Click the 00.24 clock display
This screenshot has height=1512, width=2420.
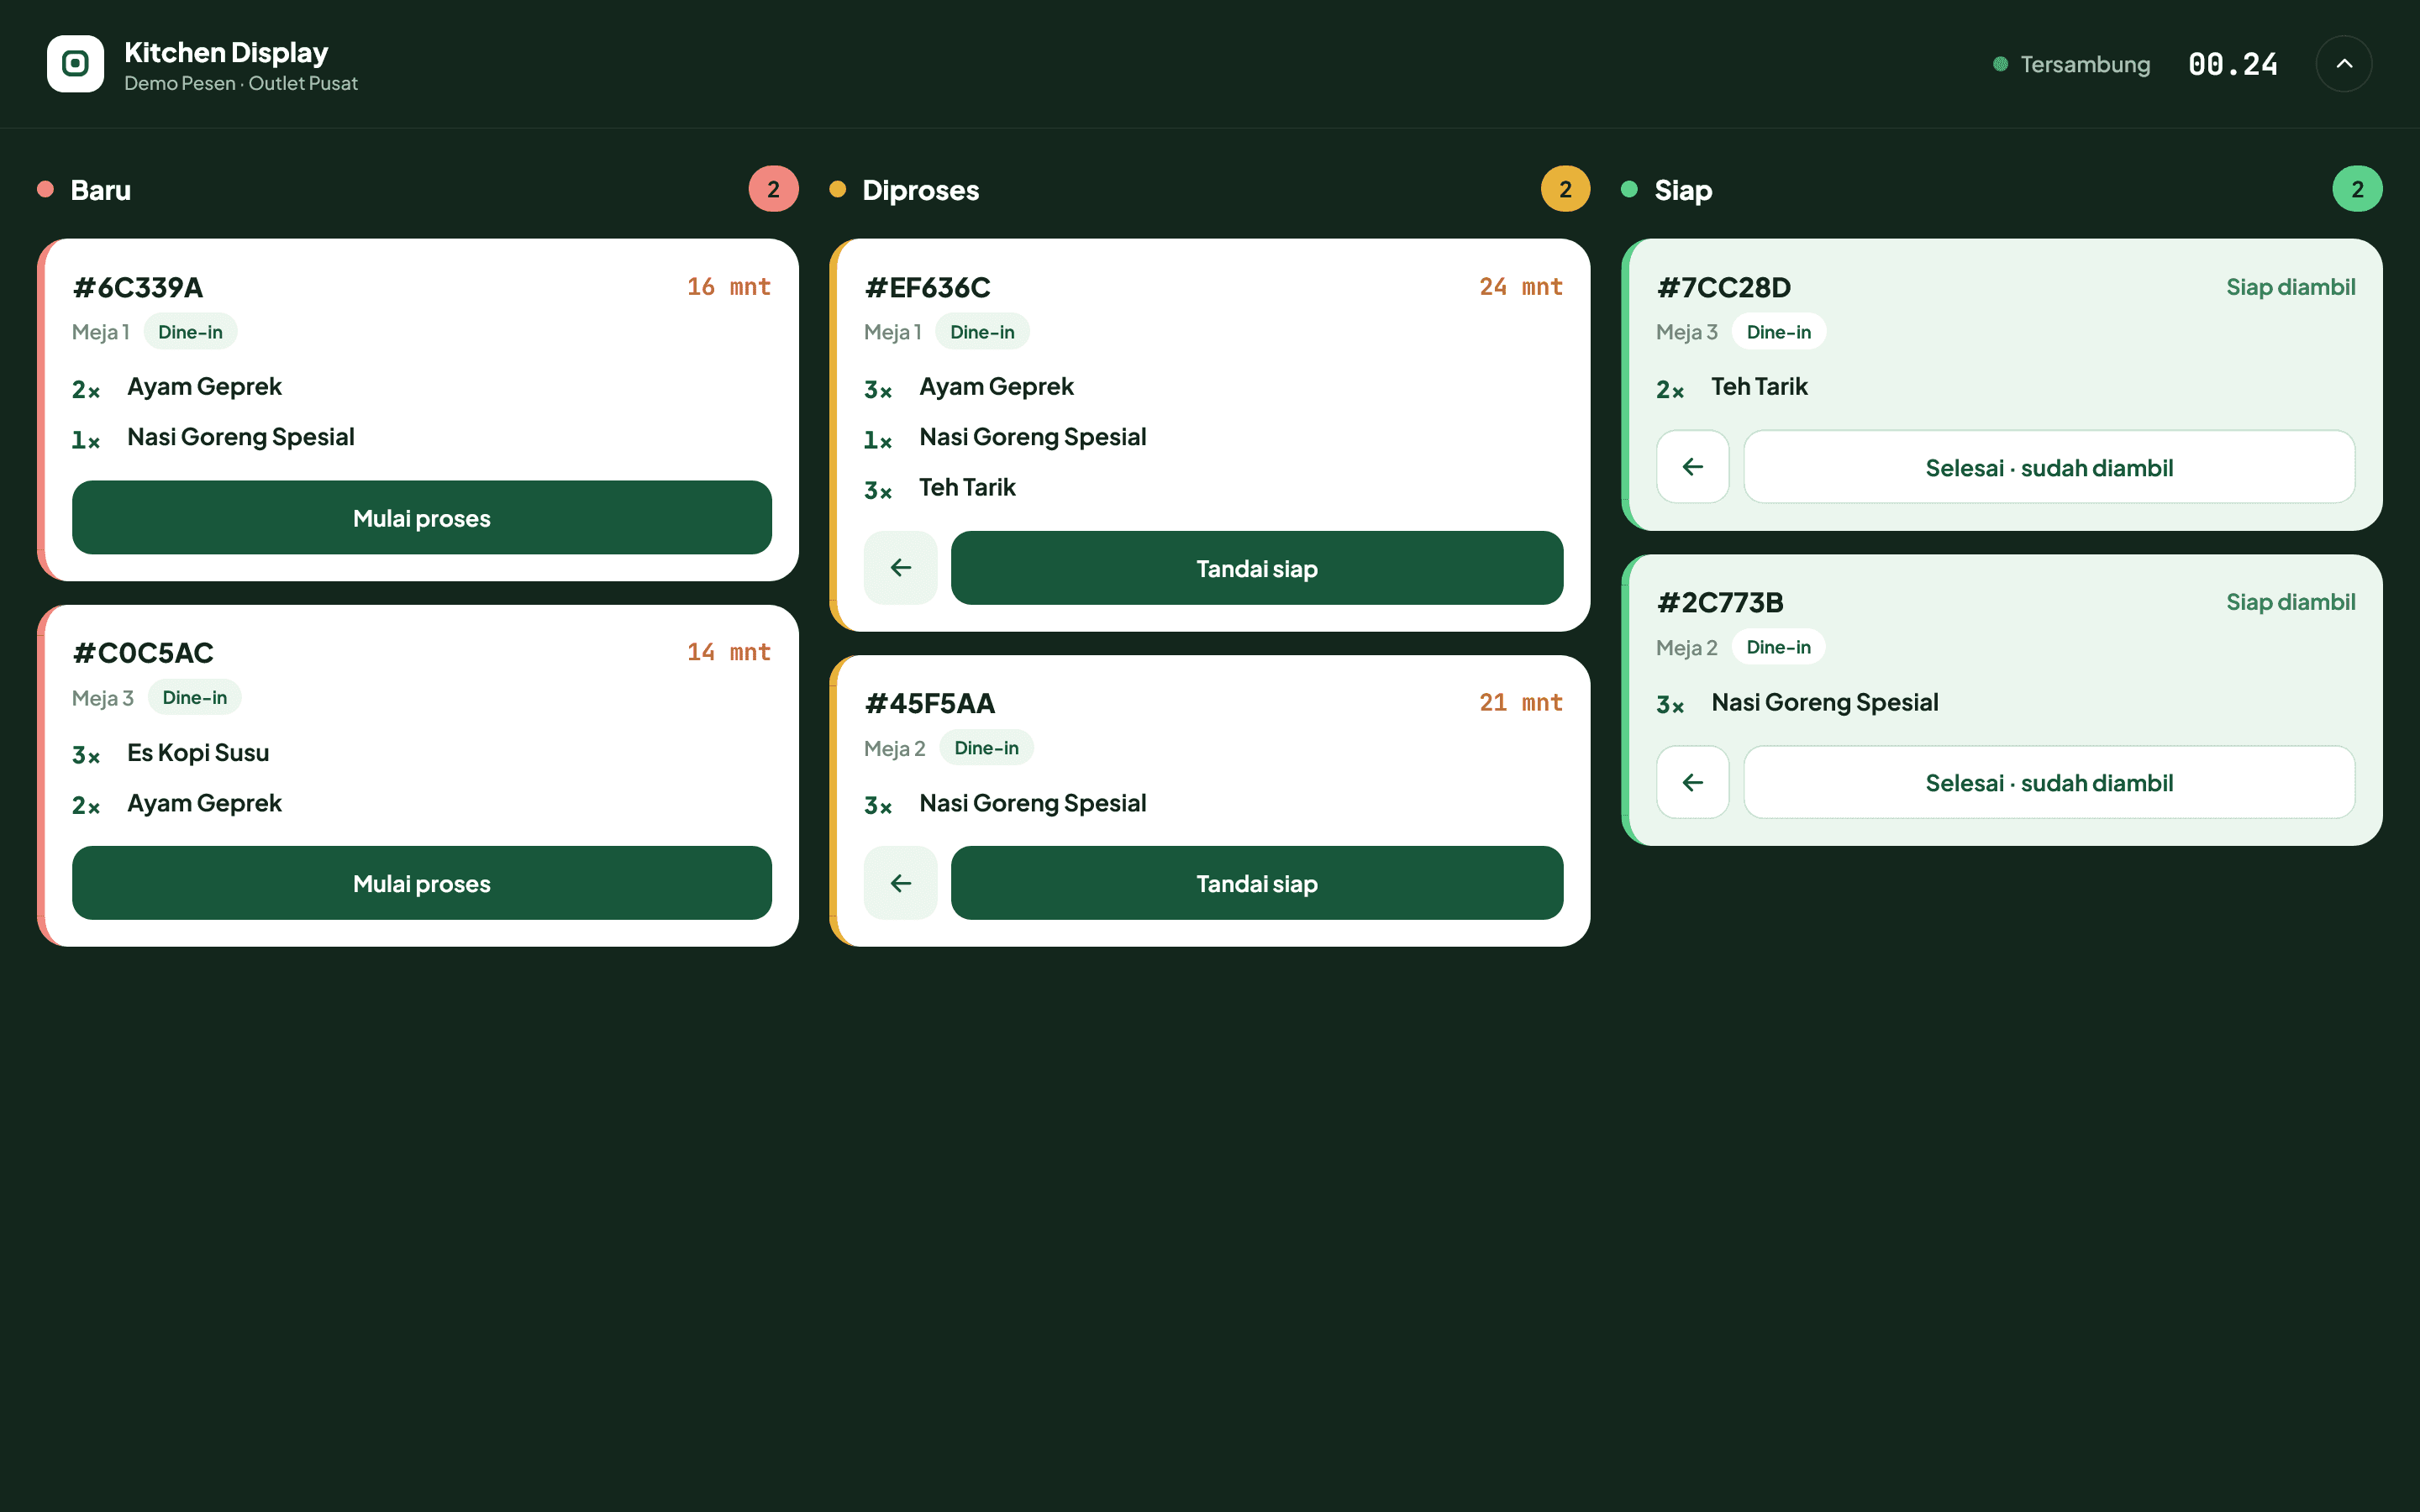pos(2232,64)
